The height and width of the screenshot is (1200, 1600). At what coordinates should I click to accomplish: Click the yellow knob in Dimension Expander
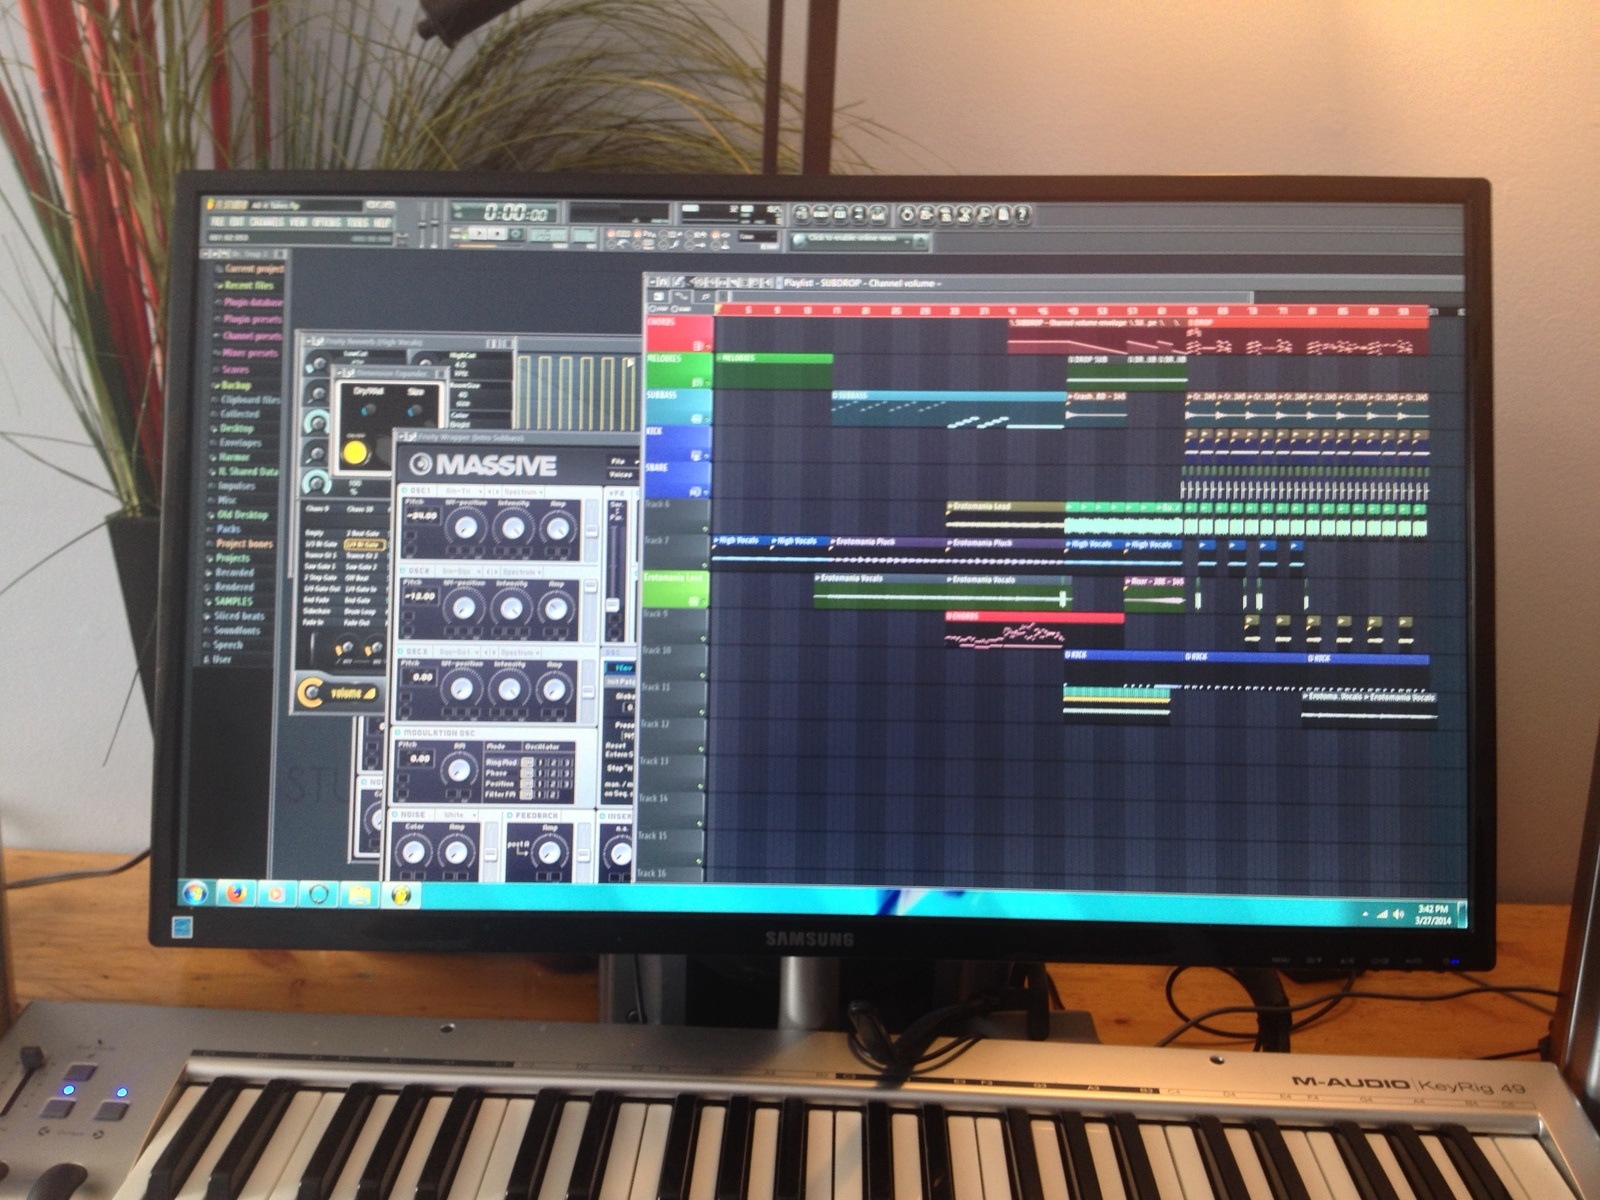(x=356, y=453)
